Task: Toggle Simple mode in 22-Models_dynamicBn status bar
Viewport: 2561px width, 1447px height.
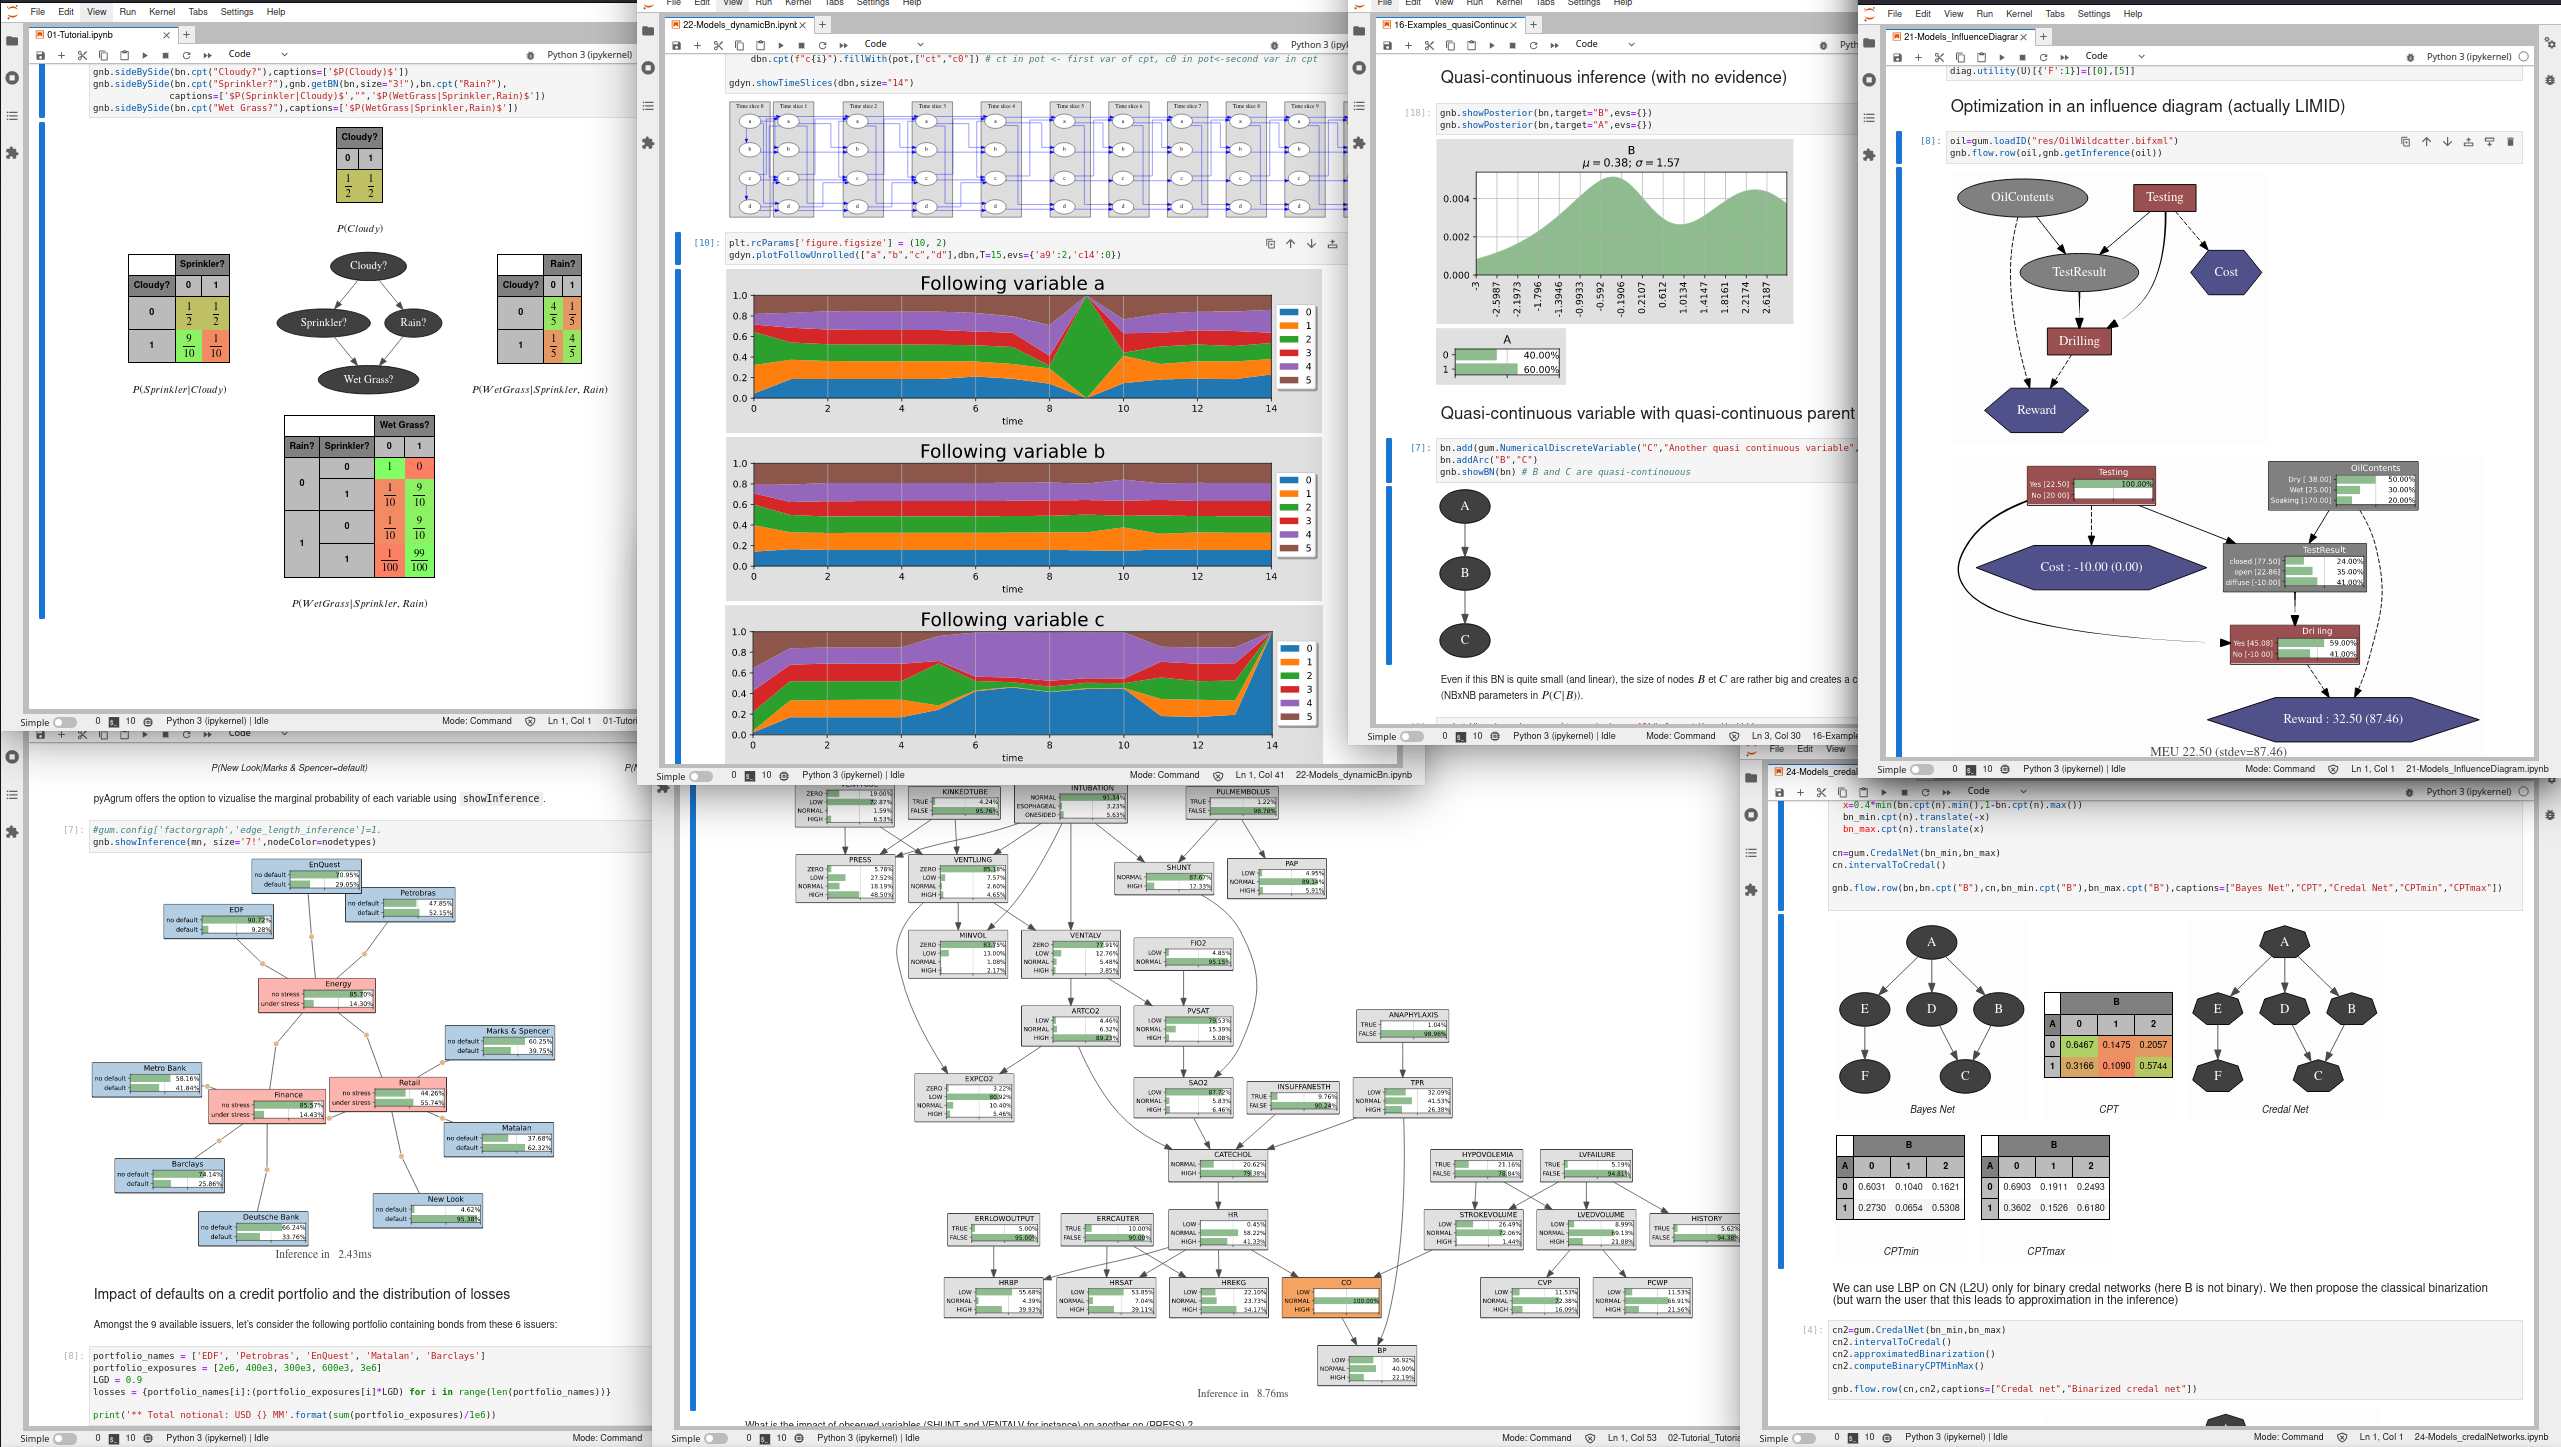Action: tap(700, 775)
